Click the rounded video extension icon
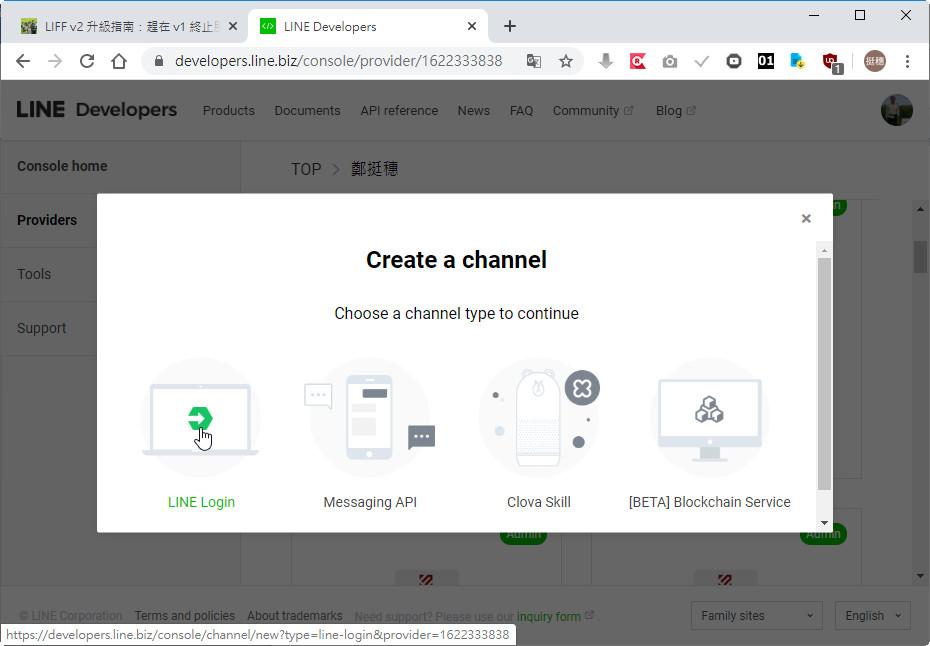The height and width of the screenshot is (646, 930). point(734,61)
